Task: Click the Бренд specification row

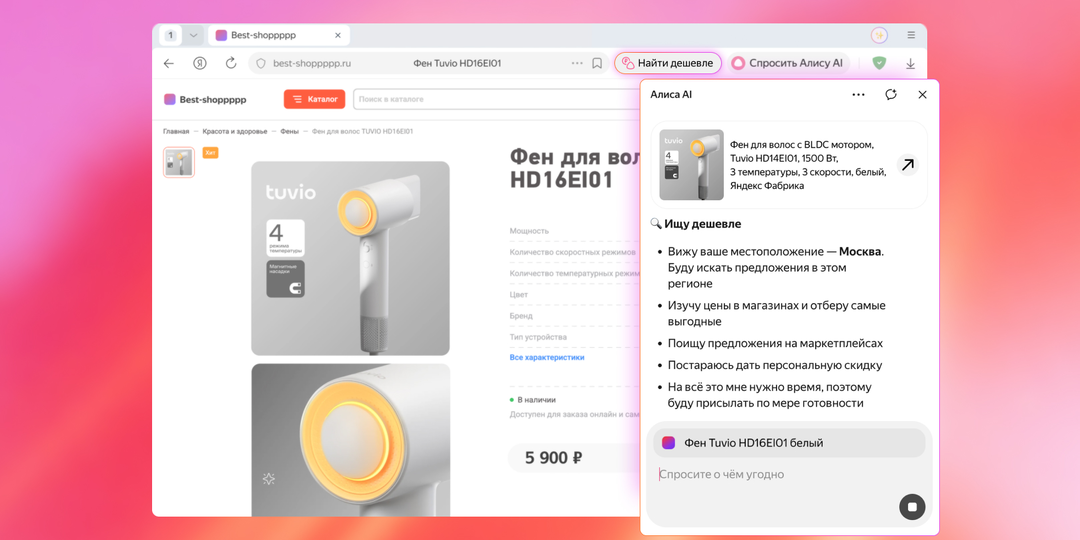Action: point(574,315)
